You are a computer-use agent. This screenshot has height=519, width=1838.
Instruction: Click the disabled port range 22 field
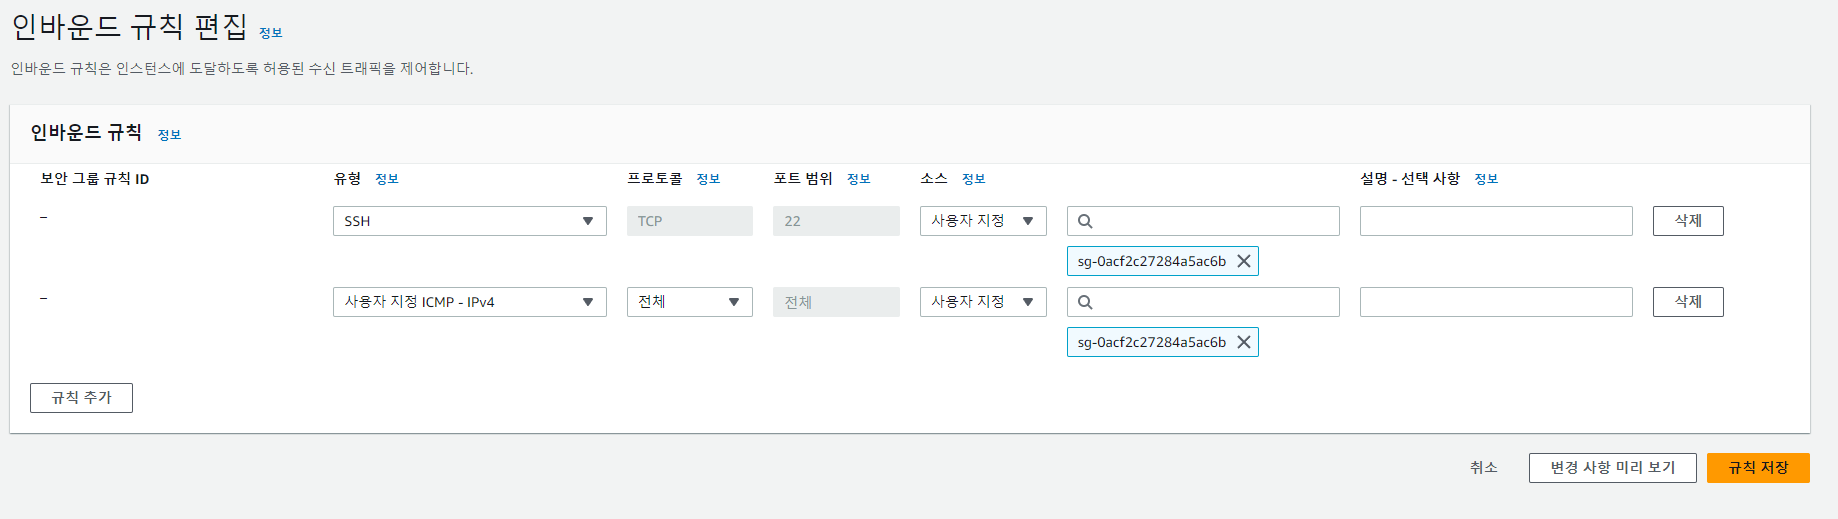point(836,221)
